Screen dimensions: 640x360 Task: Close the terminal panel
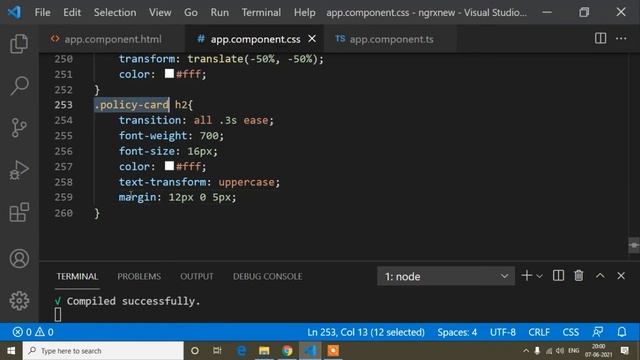point(621,276)
